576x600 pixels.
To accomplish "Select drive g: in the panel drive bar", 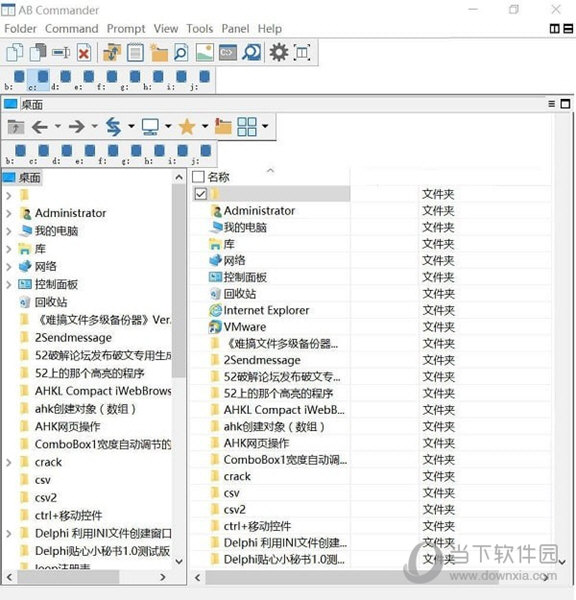I will click(x=132, y=154).
